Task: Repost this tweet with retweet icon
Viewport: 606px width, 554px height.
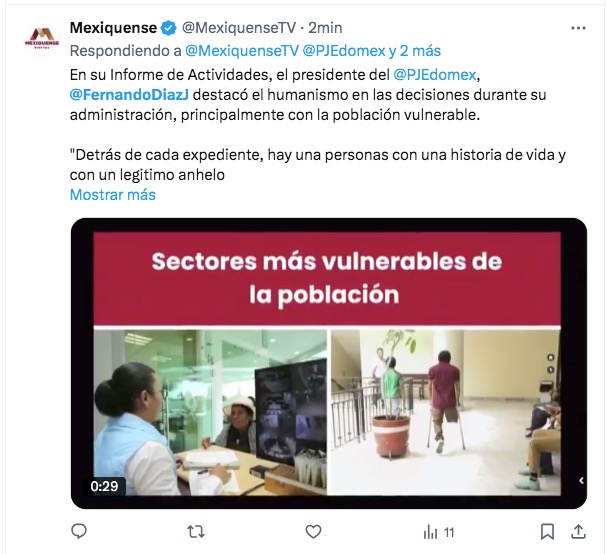Action: [196, 532]
